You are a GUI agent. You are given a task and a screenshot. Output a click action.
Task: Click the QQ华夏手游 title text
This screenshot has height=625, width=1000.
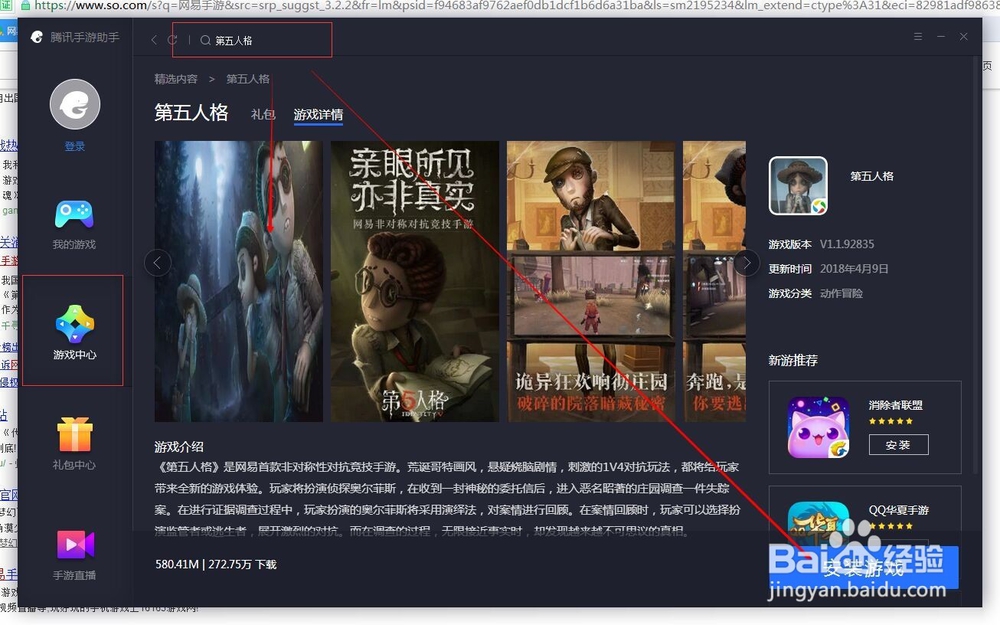click(x=899, y=510)
